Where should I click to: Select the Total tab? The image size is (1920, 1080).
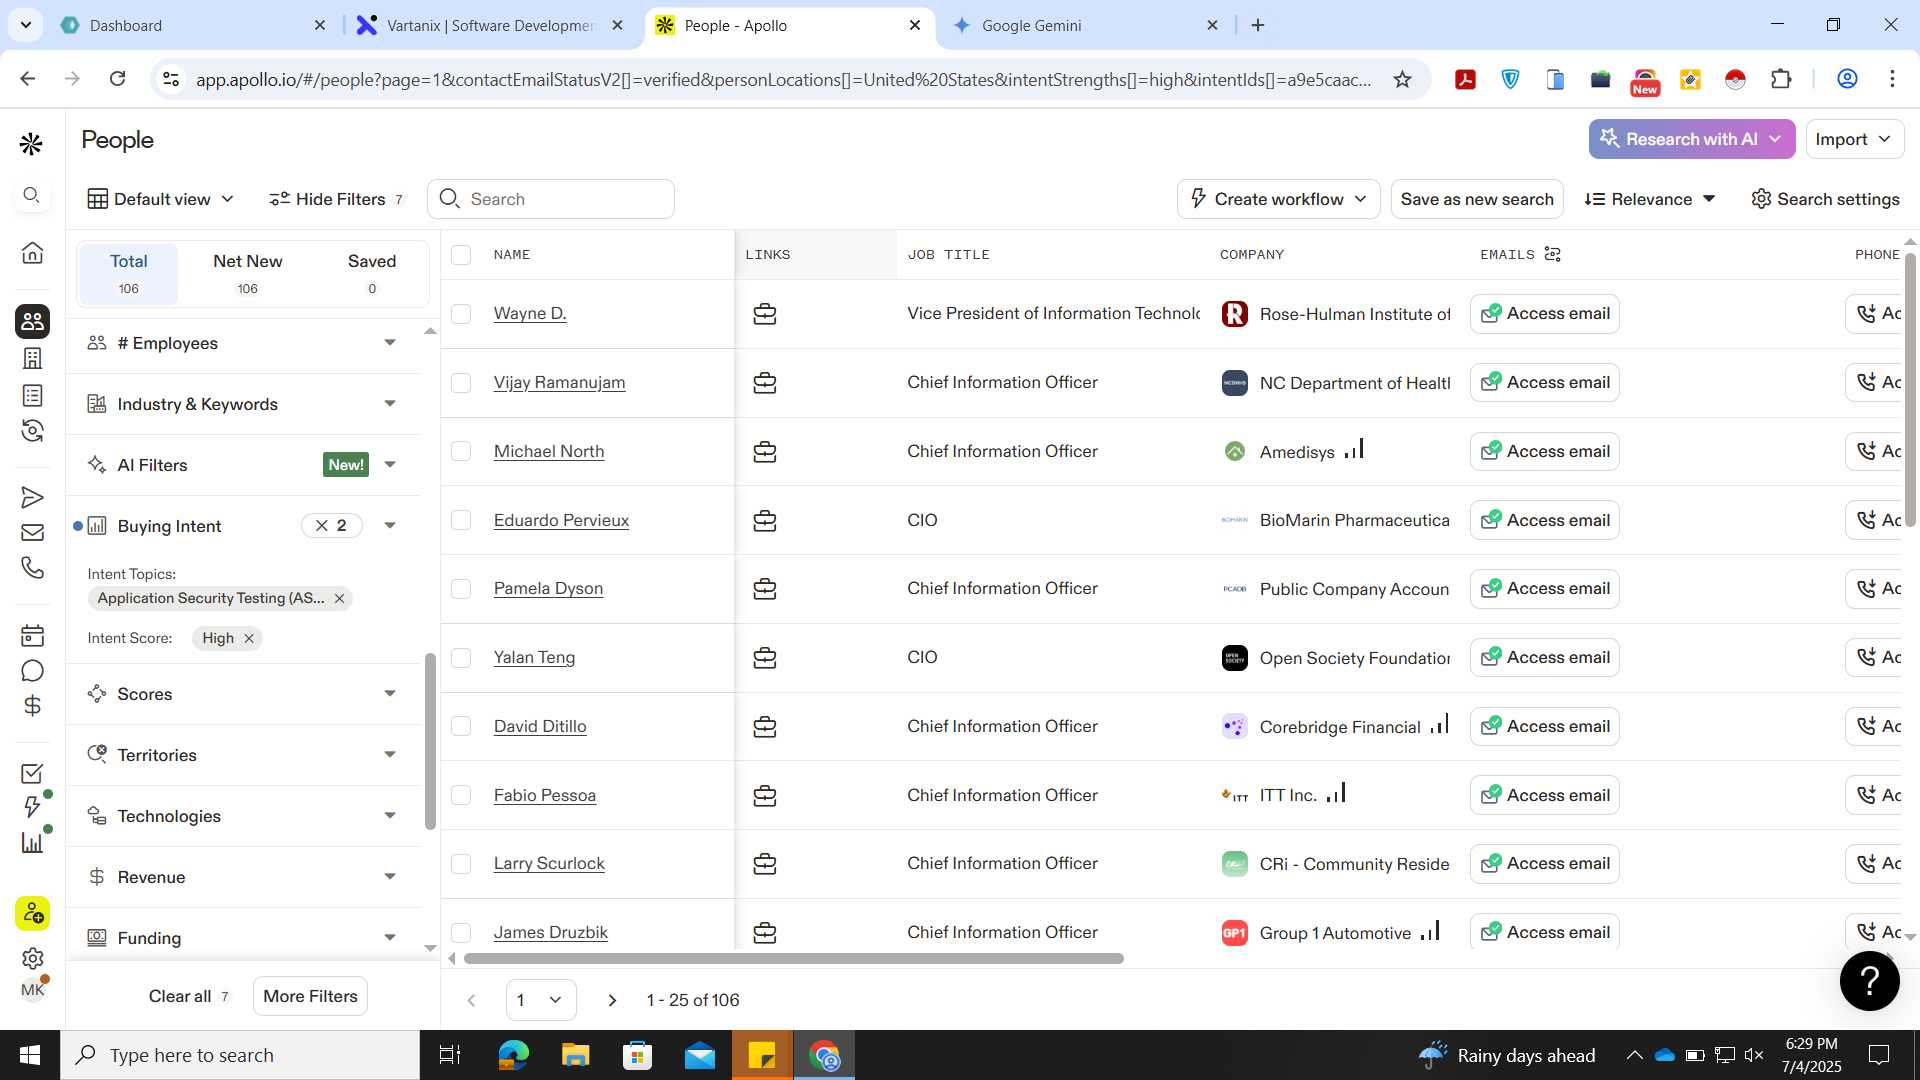tap(129, 274)
